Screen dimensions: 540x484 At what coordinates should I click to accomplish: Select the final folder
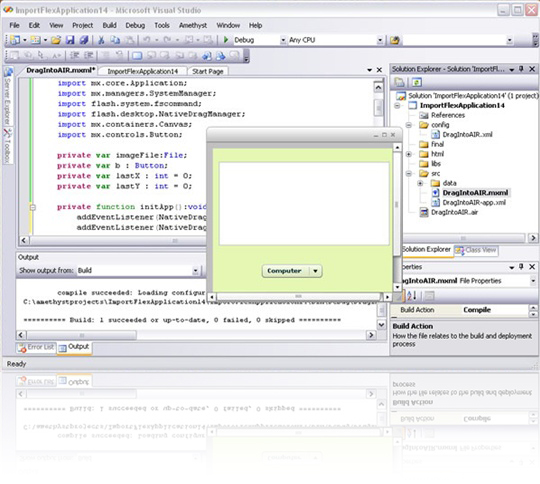coord(437,144)
